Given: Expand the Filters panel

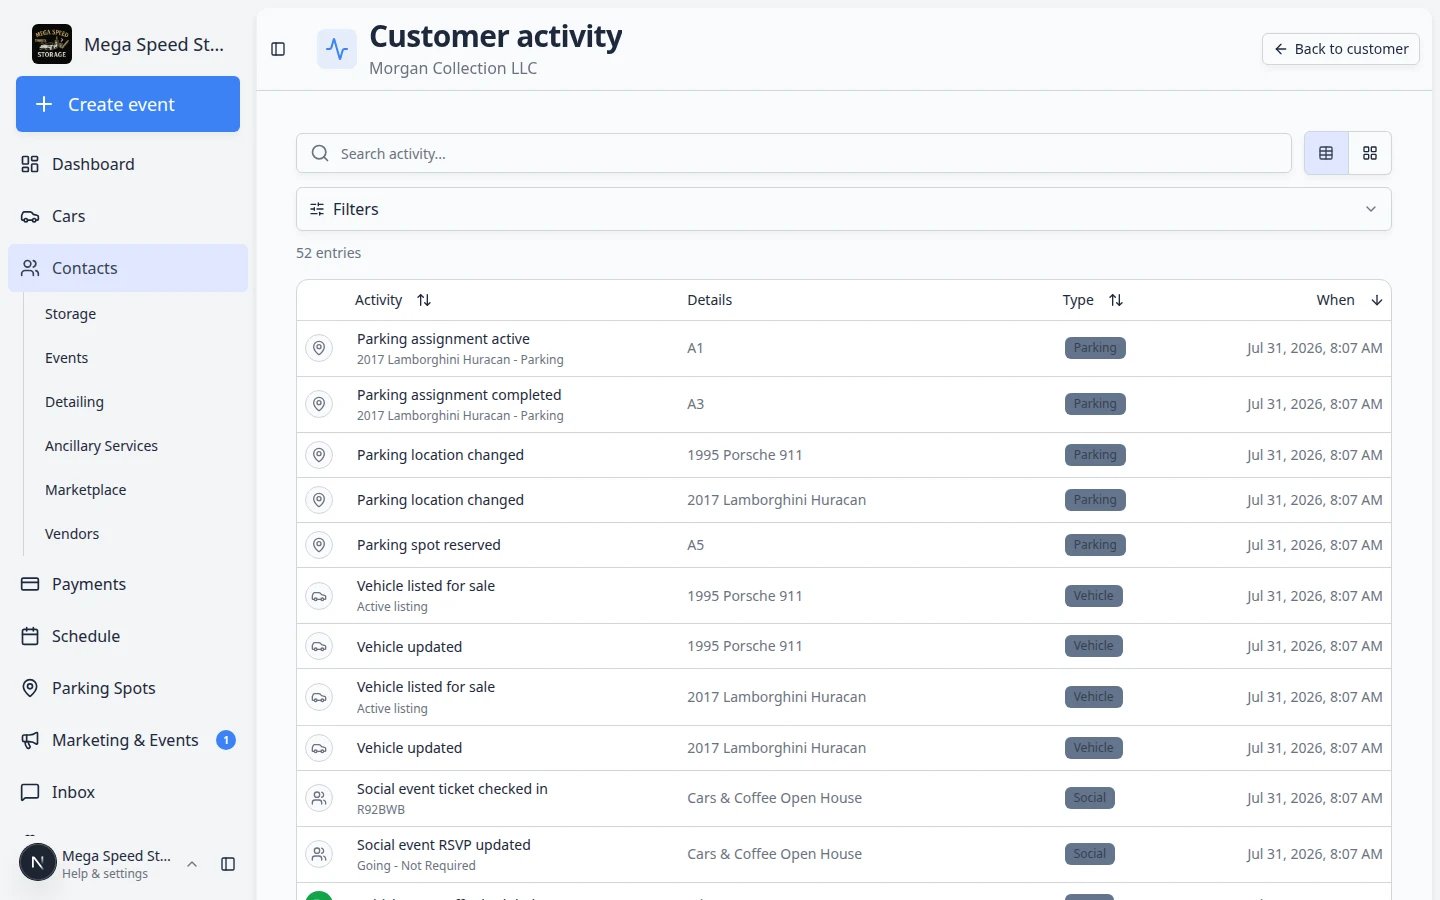Looking at the screenshot, I should pos(843,209).
